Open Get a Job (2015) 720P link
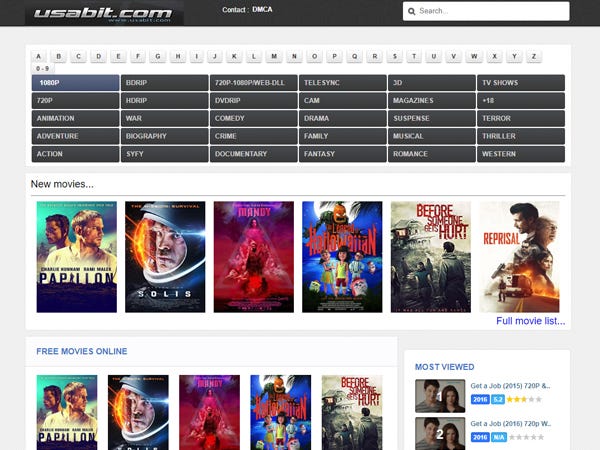The width and height of the screenshot is (600, 450). [x=510, y=386]
